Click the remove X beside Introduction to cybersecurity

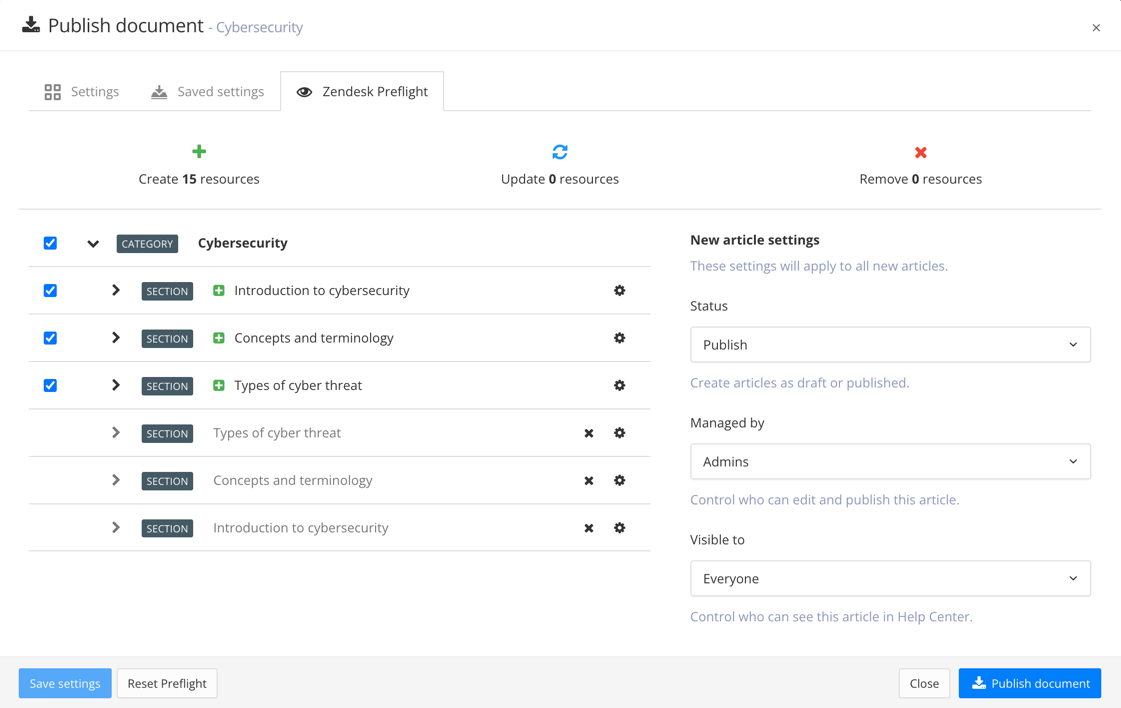click(588, 528)
